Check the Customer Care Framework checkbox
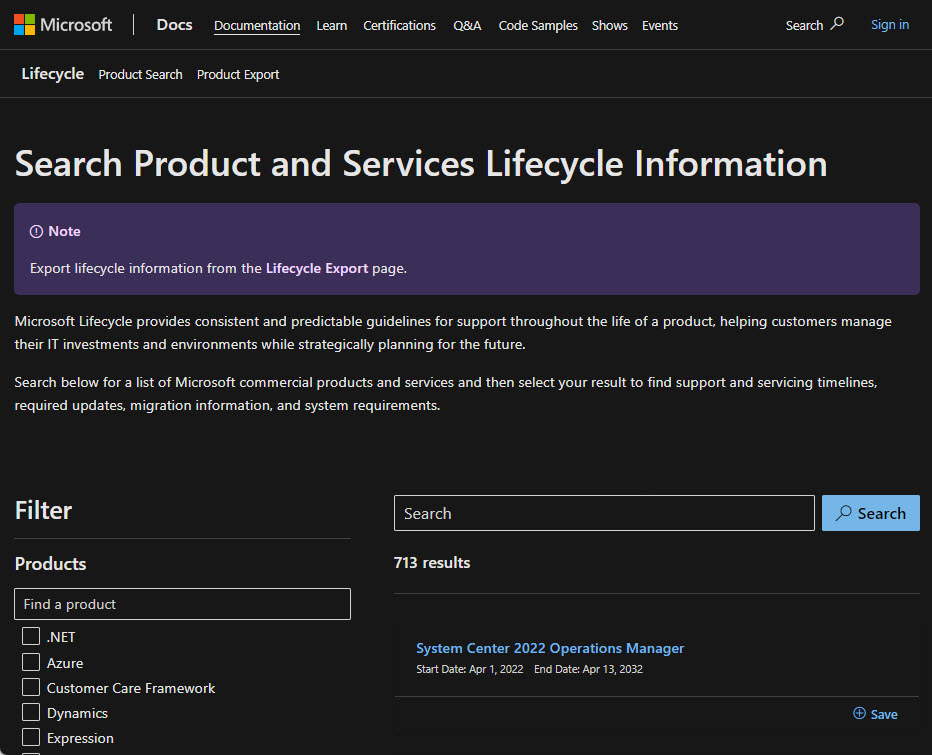 click(x=31, y=687)
